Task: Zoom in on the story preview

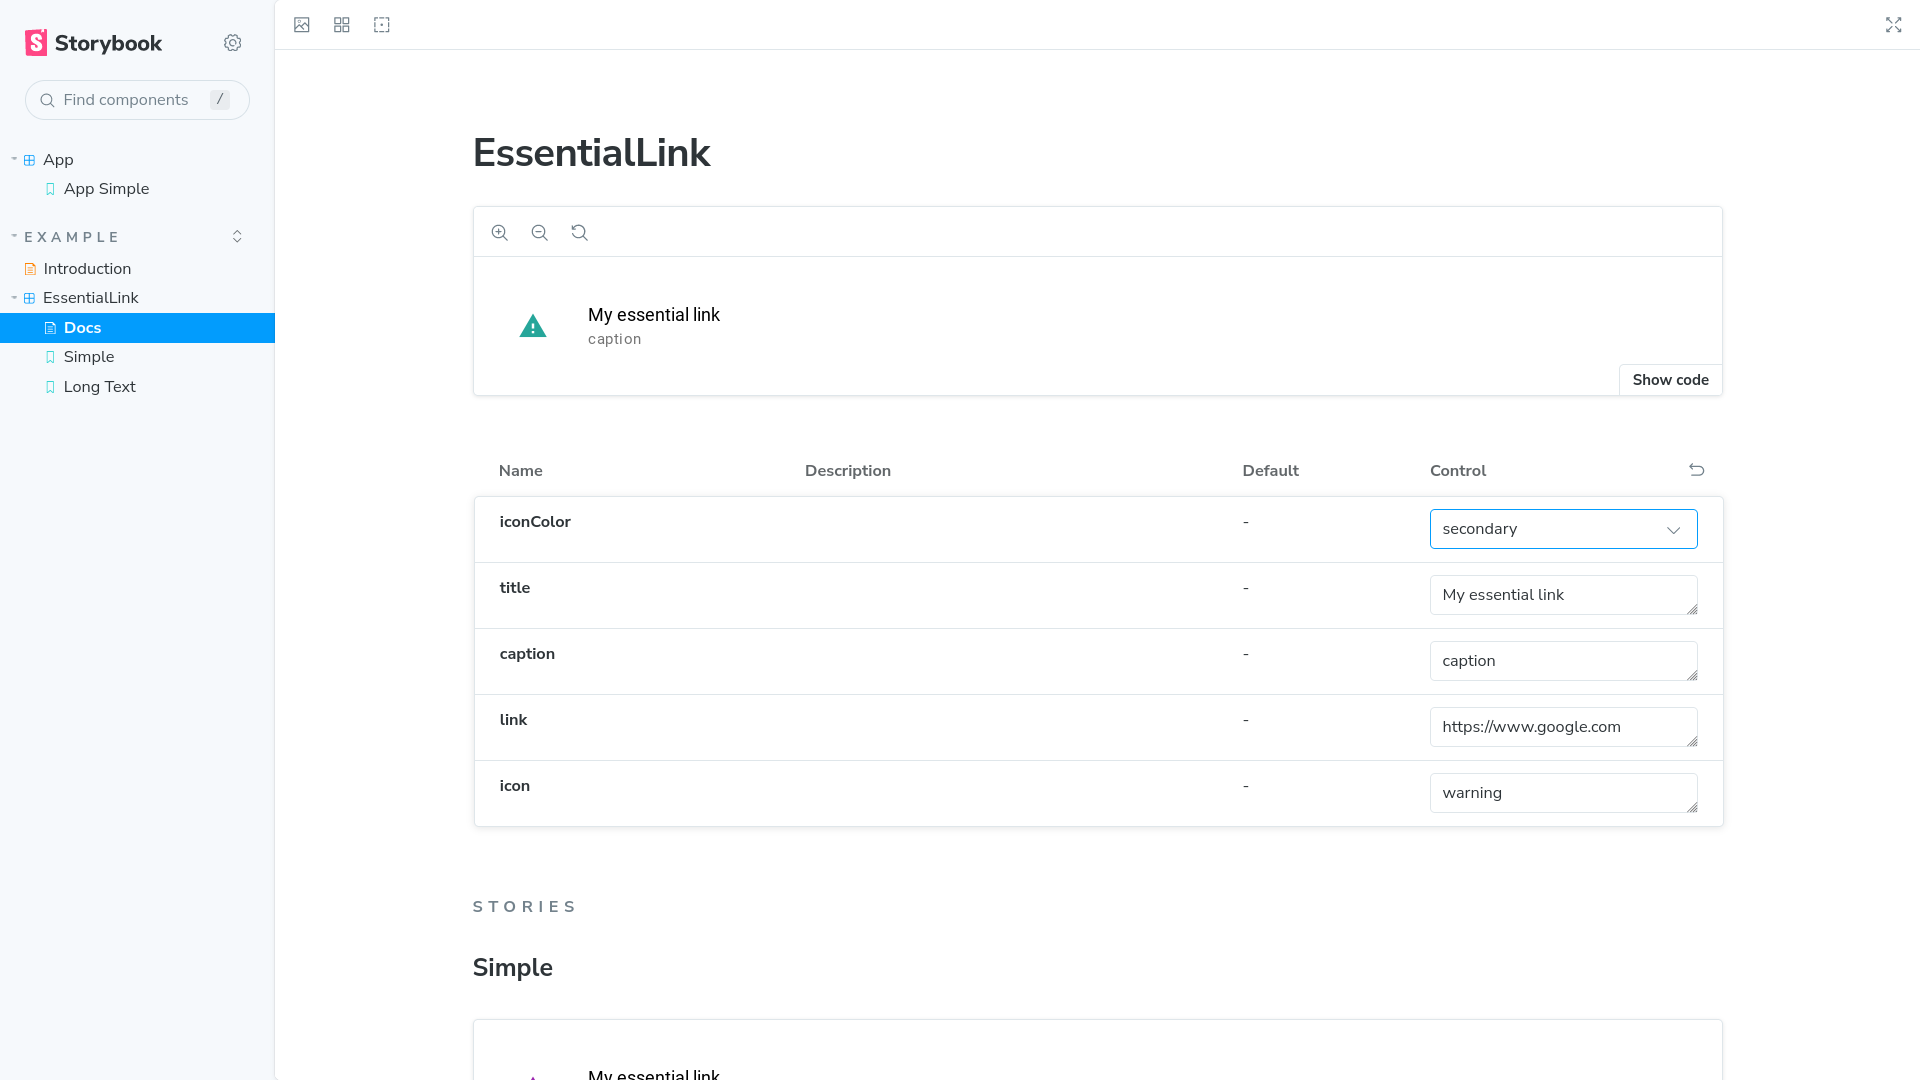Action: pos(500,232)
